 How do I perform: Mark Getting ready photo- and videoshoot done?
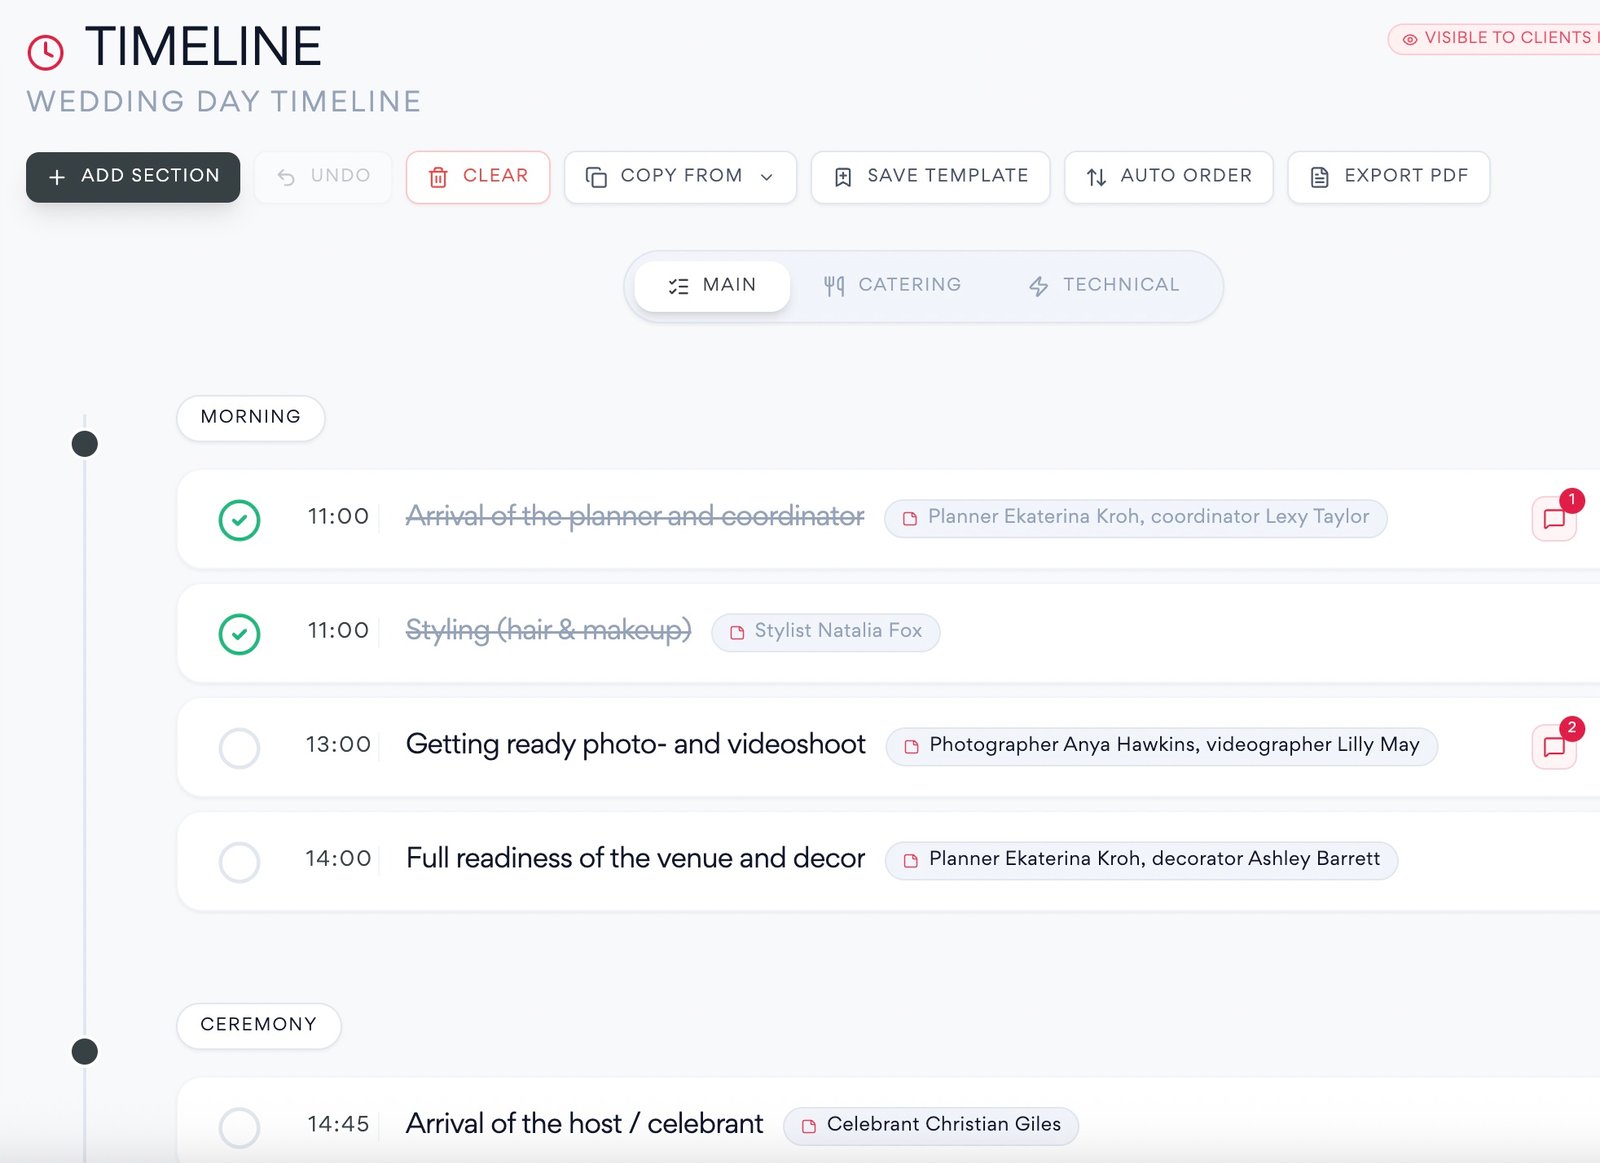coord(240,748)
